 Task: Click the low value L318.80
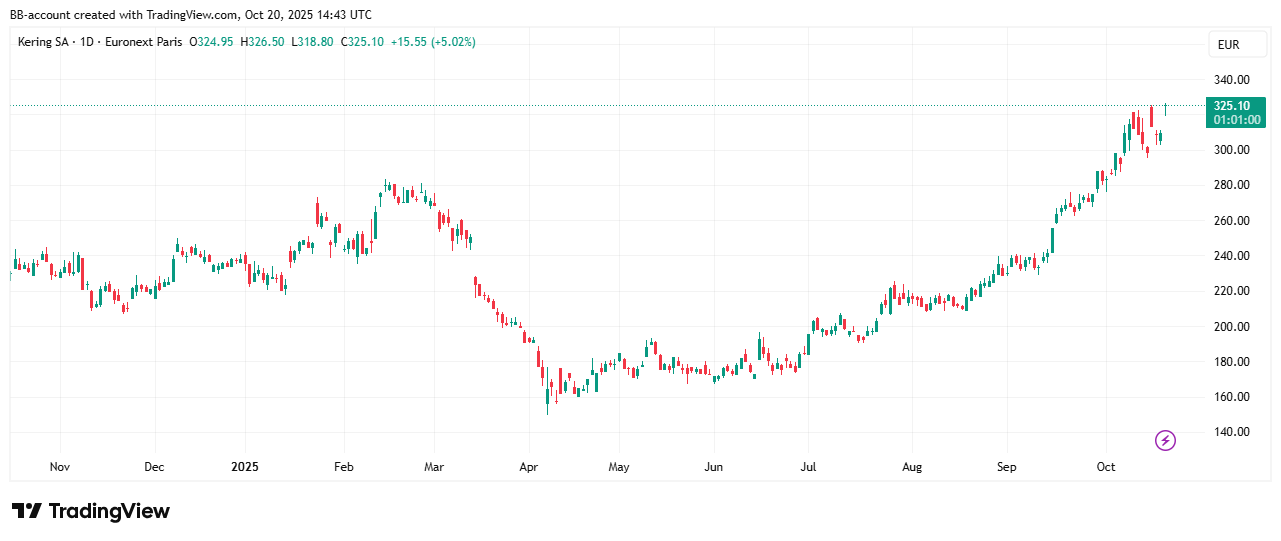click(312, 42)
